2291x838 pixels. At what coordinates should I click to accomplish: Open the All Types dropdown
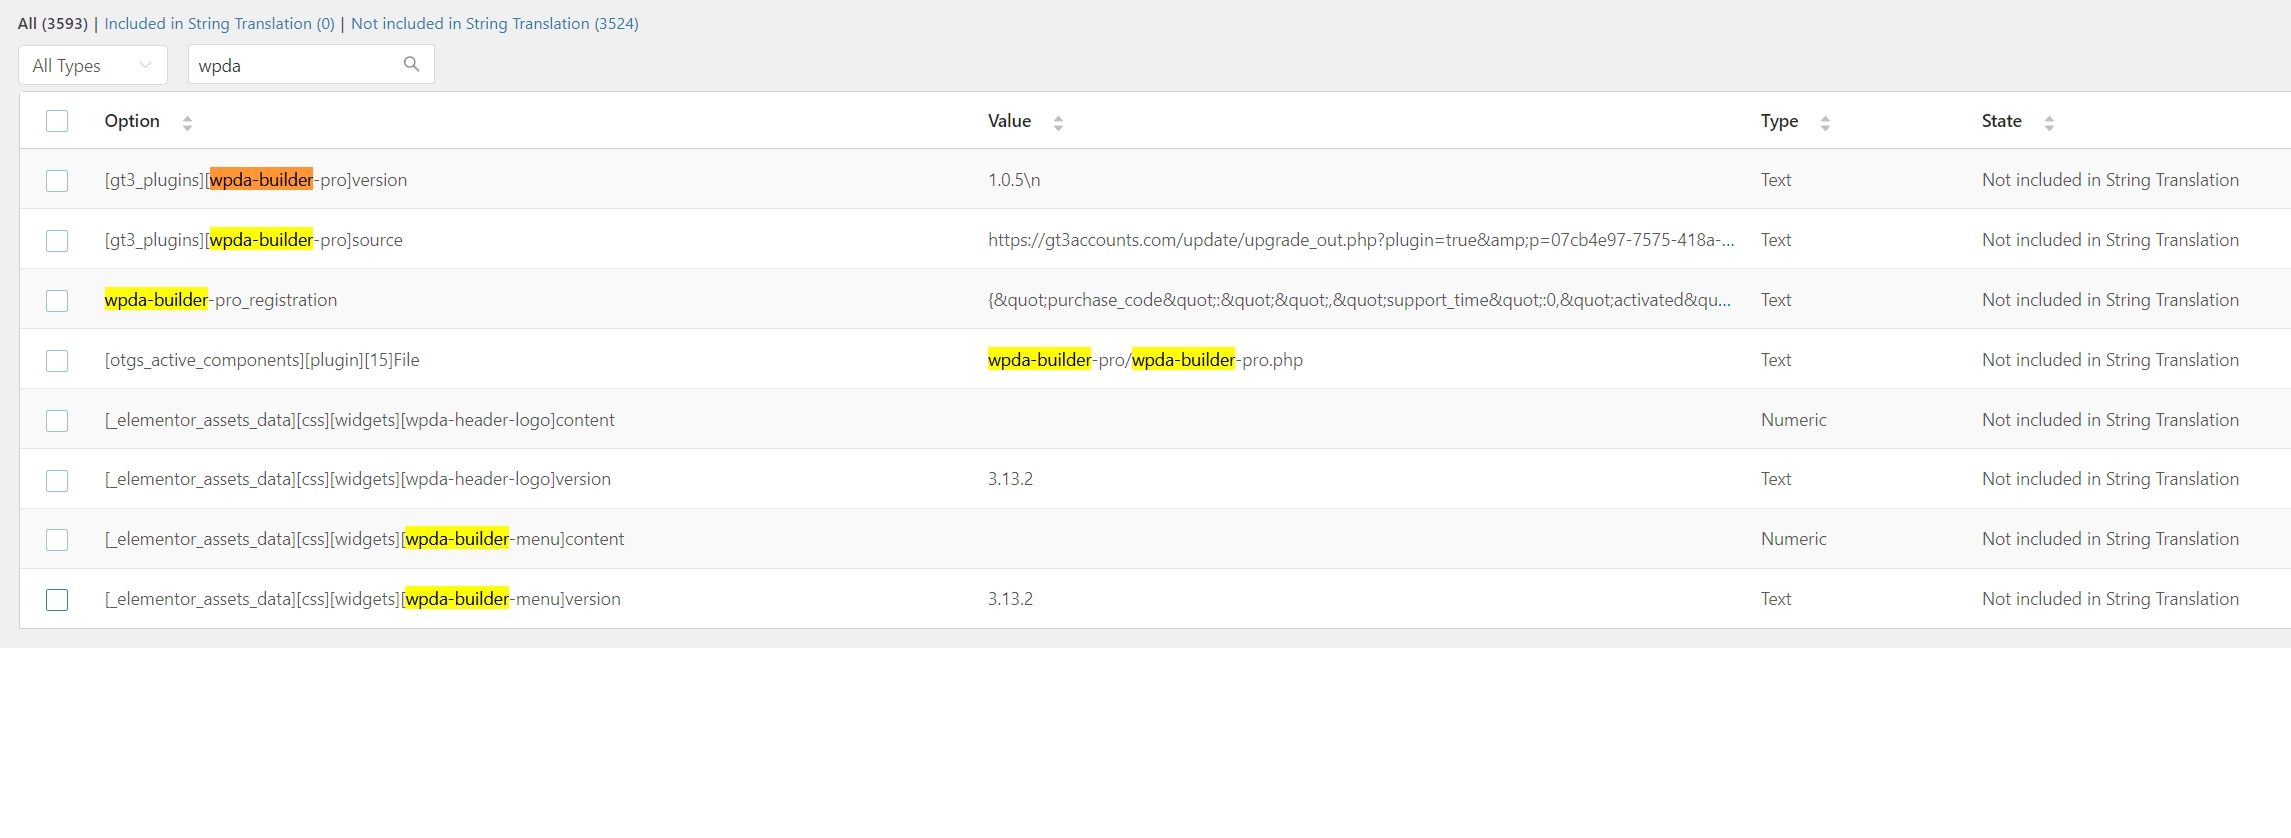pyautogui.click(x=93, y=65)
